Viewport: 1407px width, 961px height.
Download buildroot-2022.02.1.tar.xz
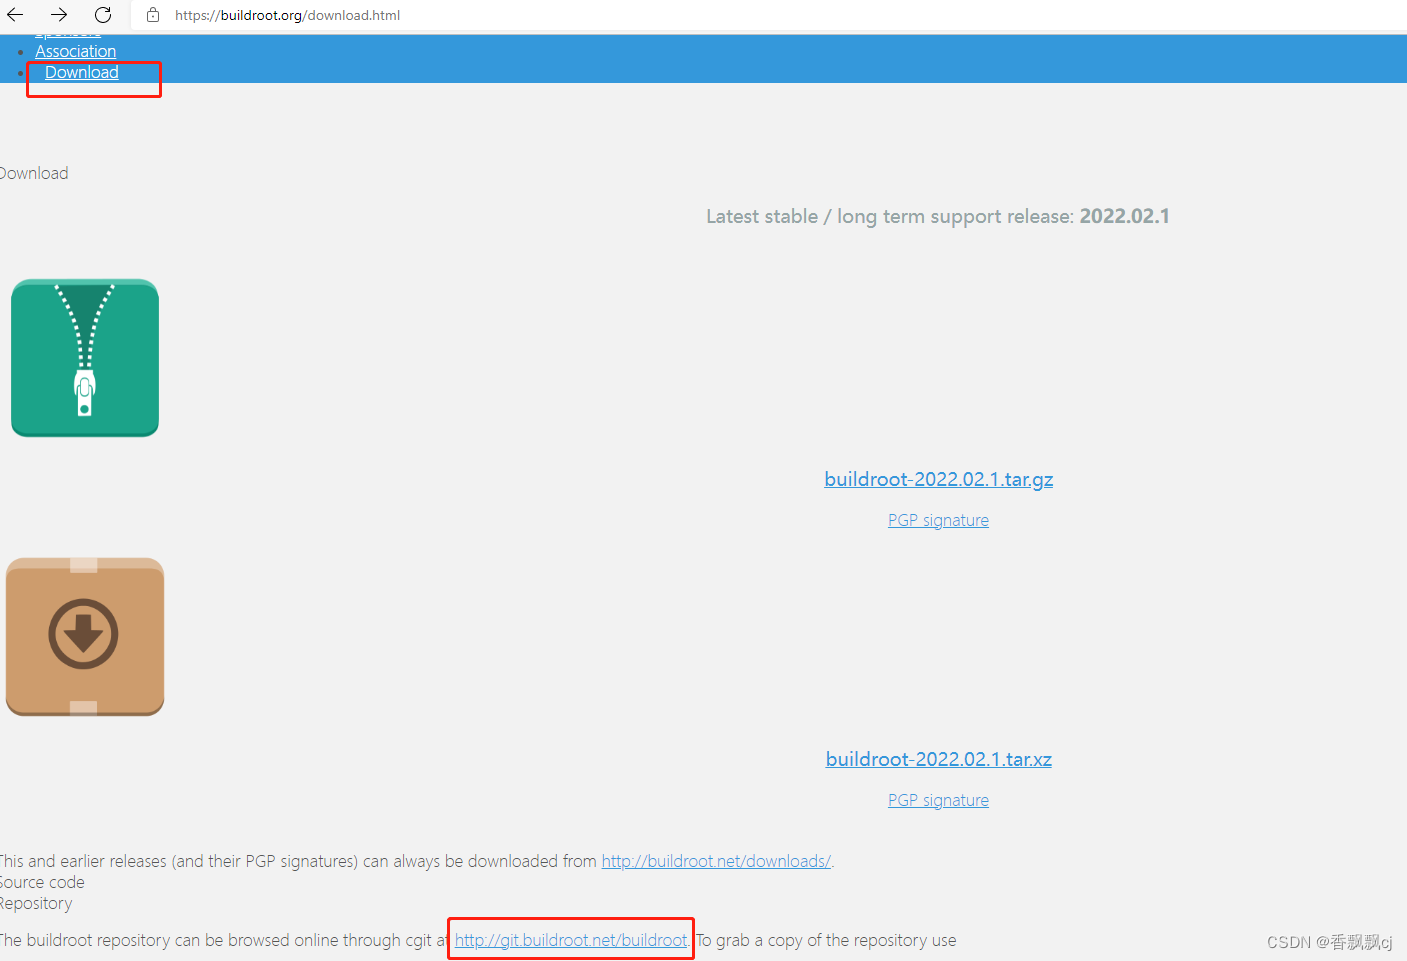coord(938,759)
